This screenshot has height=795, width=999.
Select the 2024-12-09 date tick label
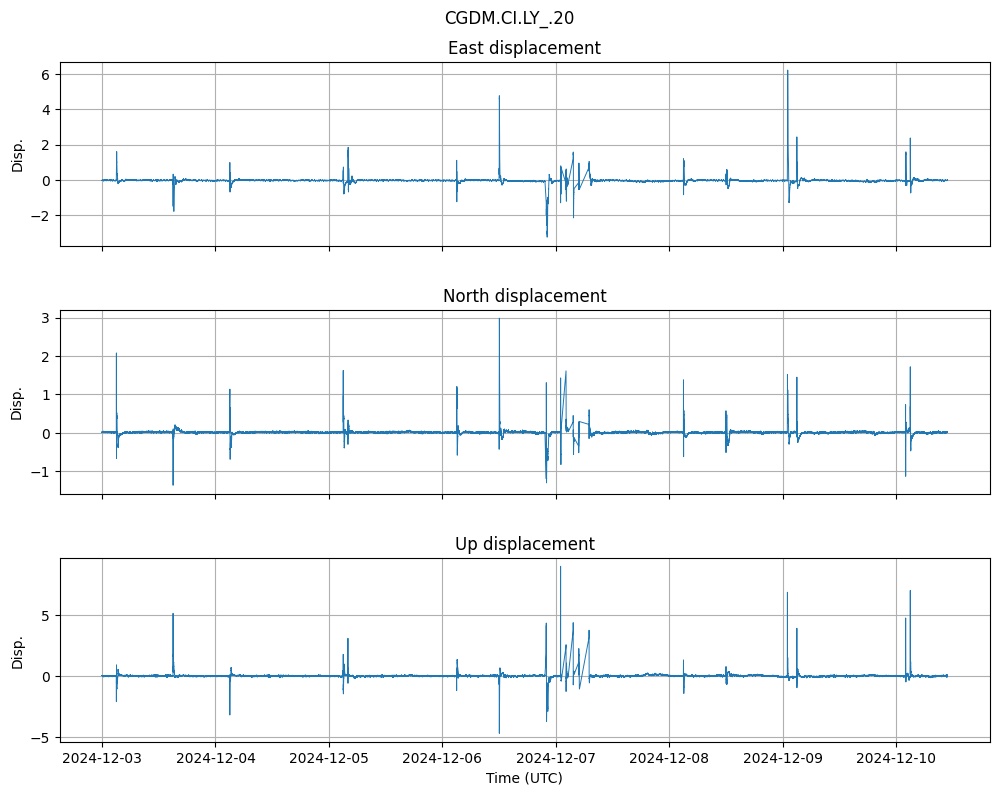coord(783,758)
